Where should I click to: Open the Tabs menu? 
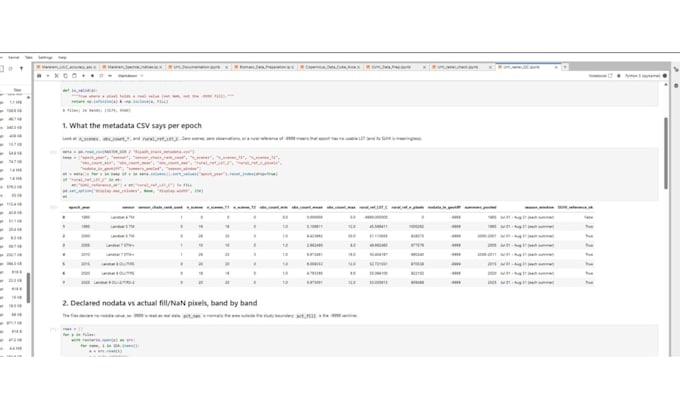tap(29, 57)
